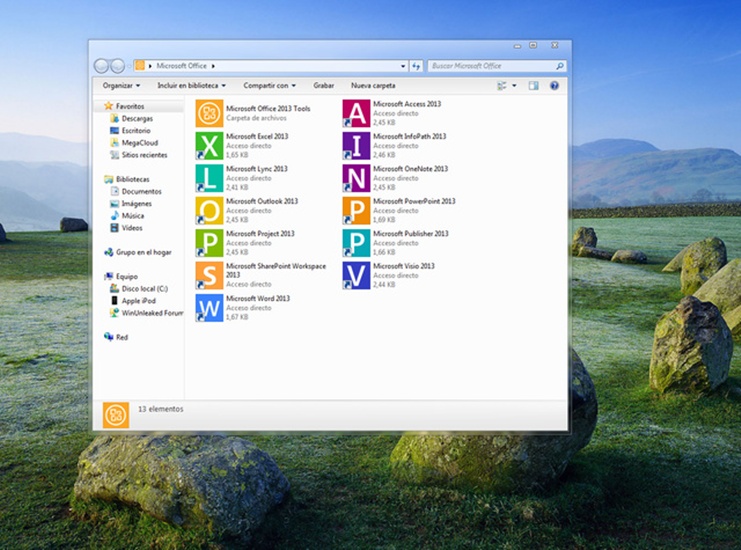Open the Microsoft Office 2013 Tools folder
741x550 pixels.
click(x=209, y=113)
